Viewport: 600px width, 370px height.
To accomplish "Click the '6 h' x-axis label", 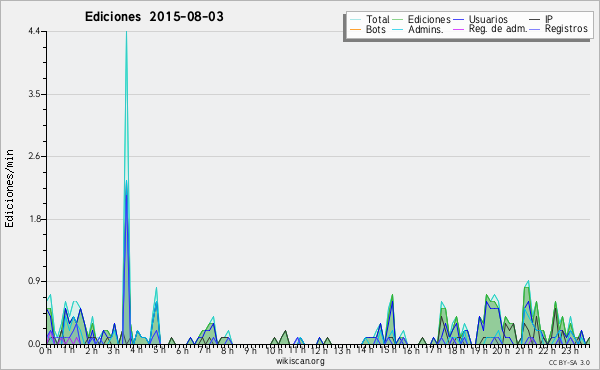I will click(x=182, y=351).
